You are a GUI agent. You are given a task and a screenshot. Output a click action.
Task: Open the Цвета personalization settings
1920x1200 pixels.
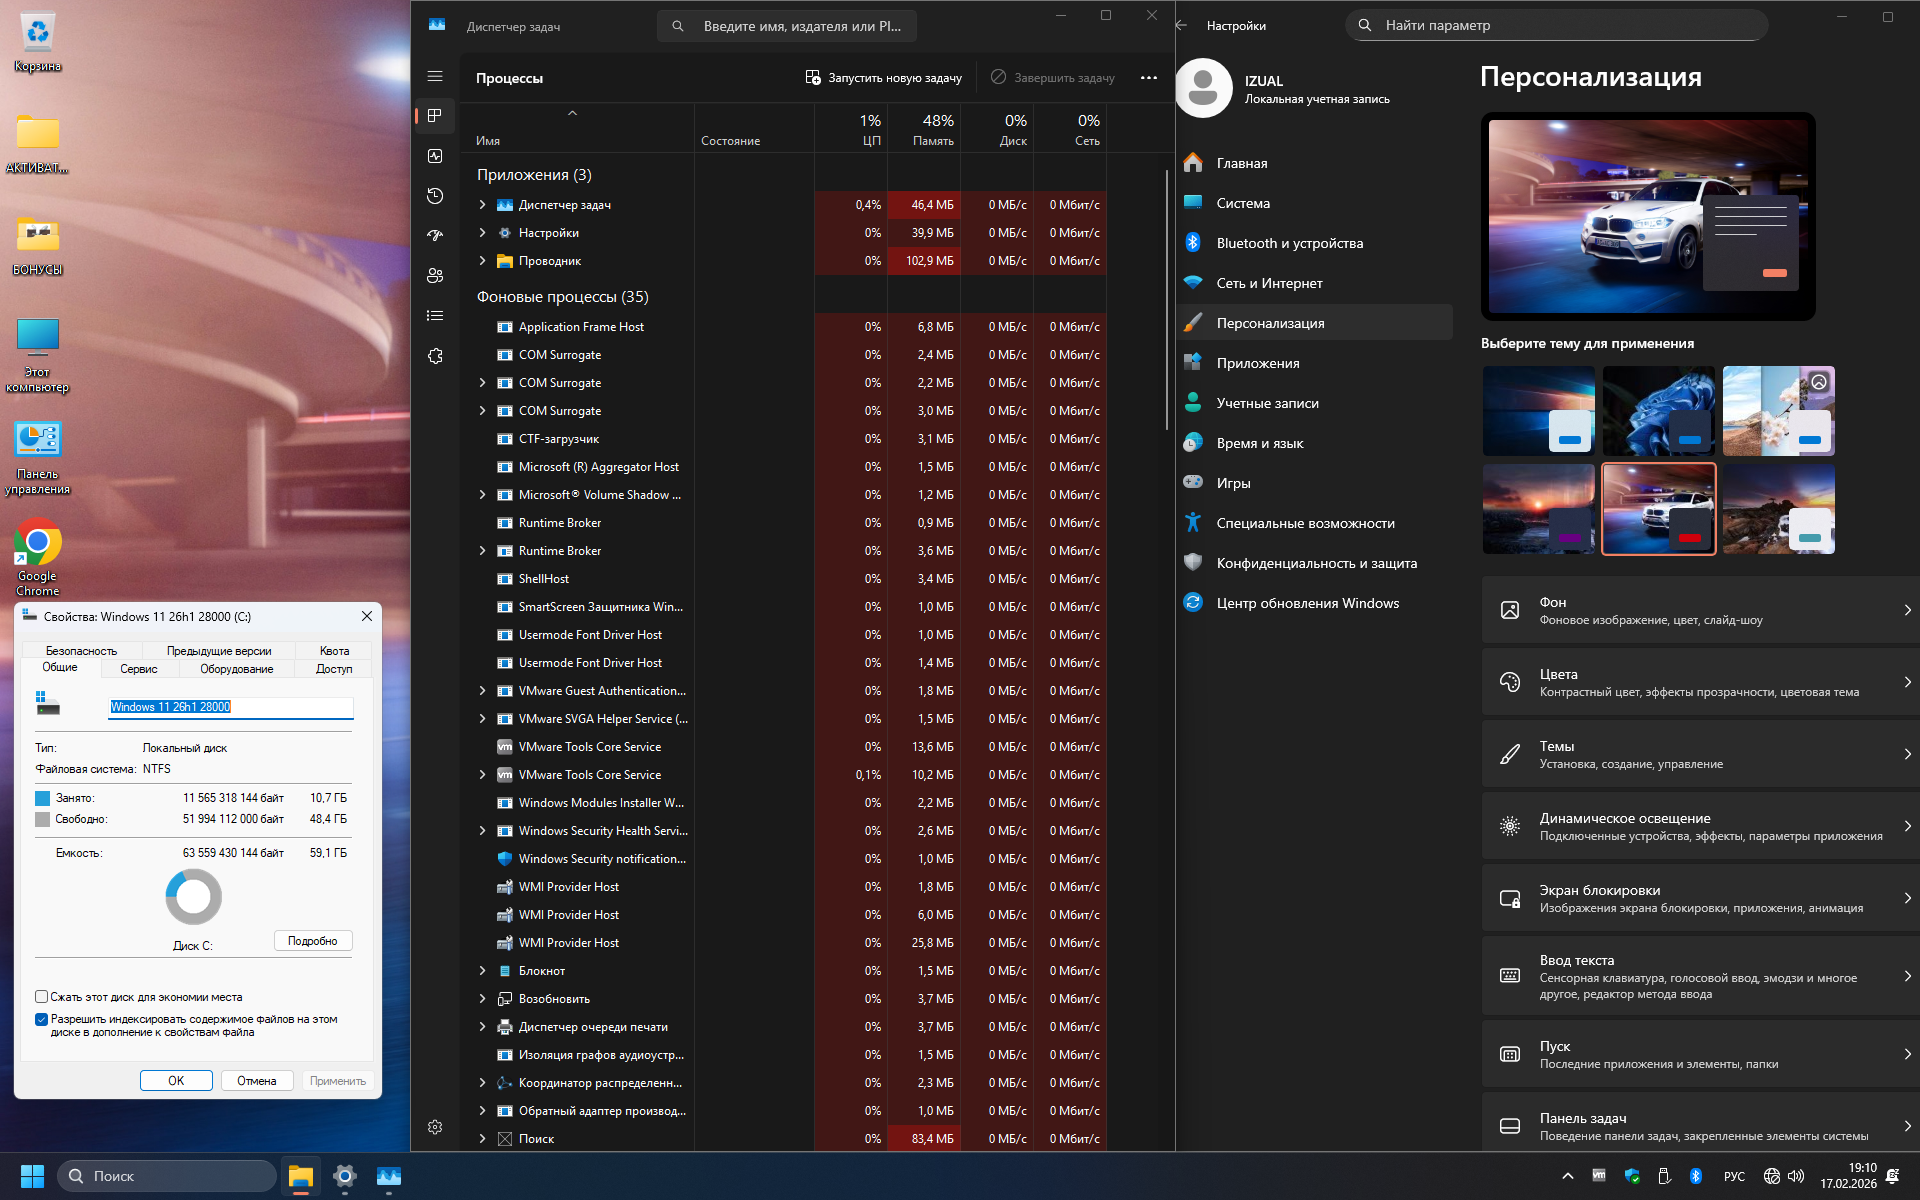tap(1700, 682)
